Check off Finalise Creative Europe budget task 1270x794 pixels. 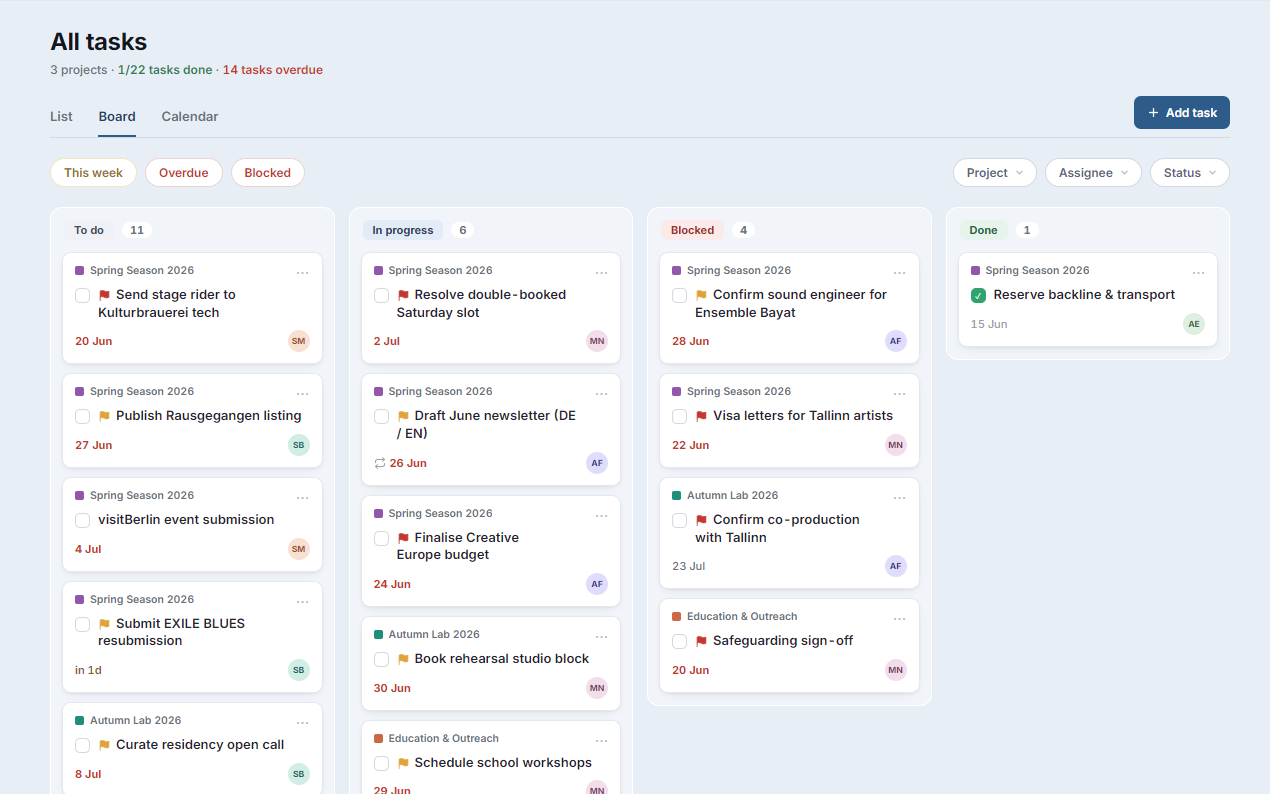point(382,538)
